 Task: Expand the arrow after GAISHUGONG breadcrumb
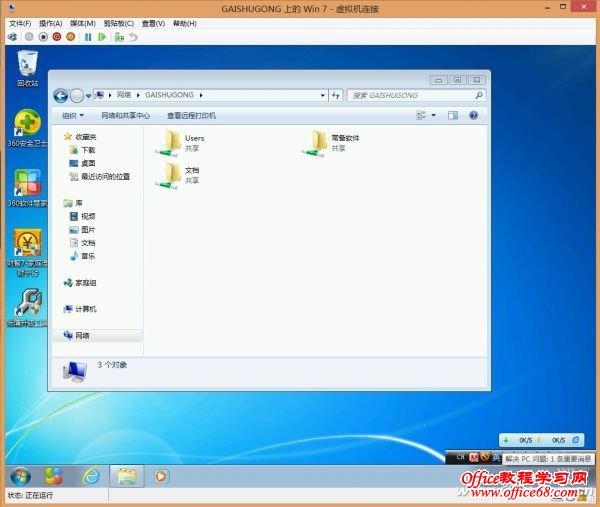(x=201, y=95)
